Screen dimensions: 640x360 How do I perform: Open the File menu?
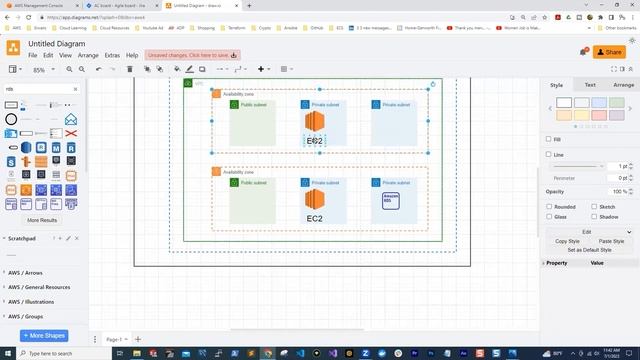tap(33, 55)
